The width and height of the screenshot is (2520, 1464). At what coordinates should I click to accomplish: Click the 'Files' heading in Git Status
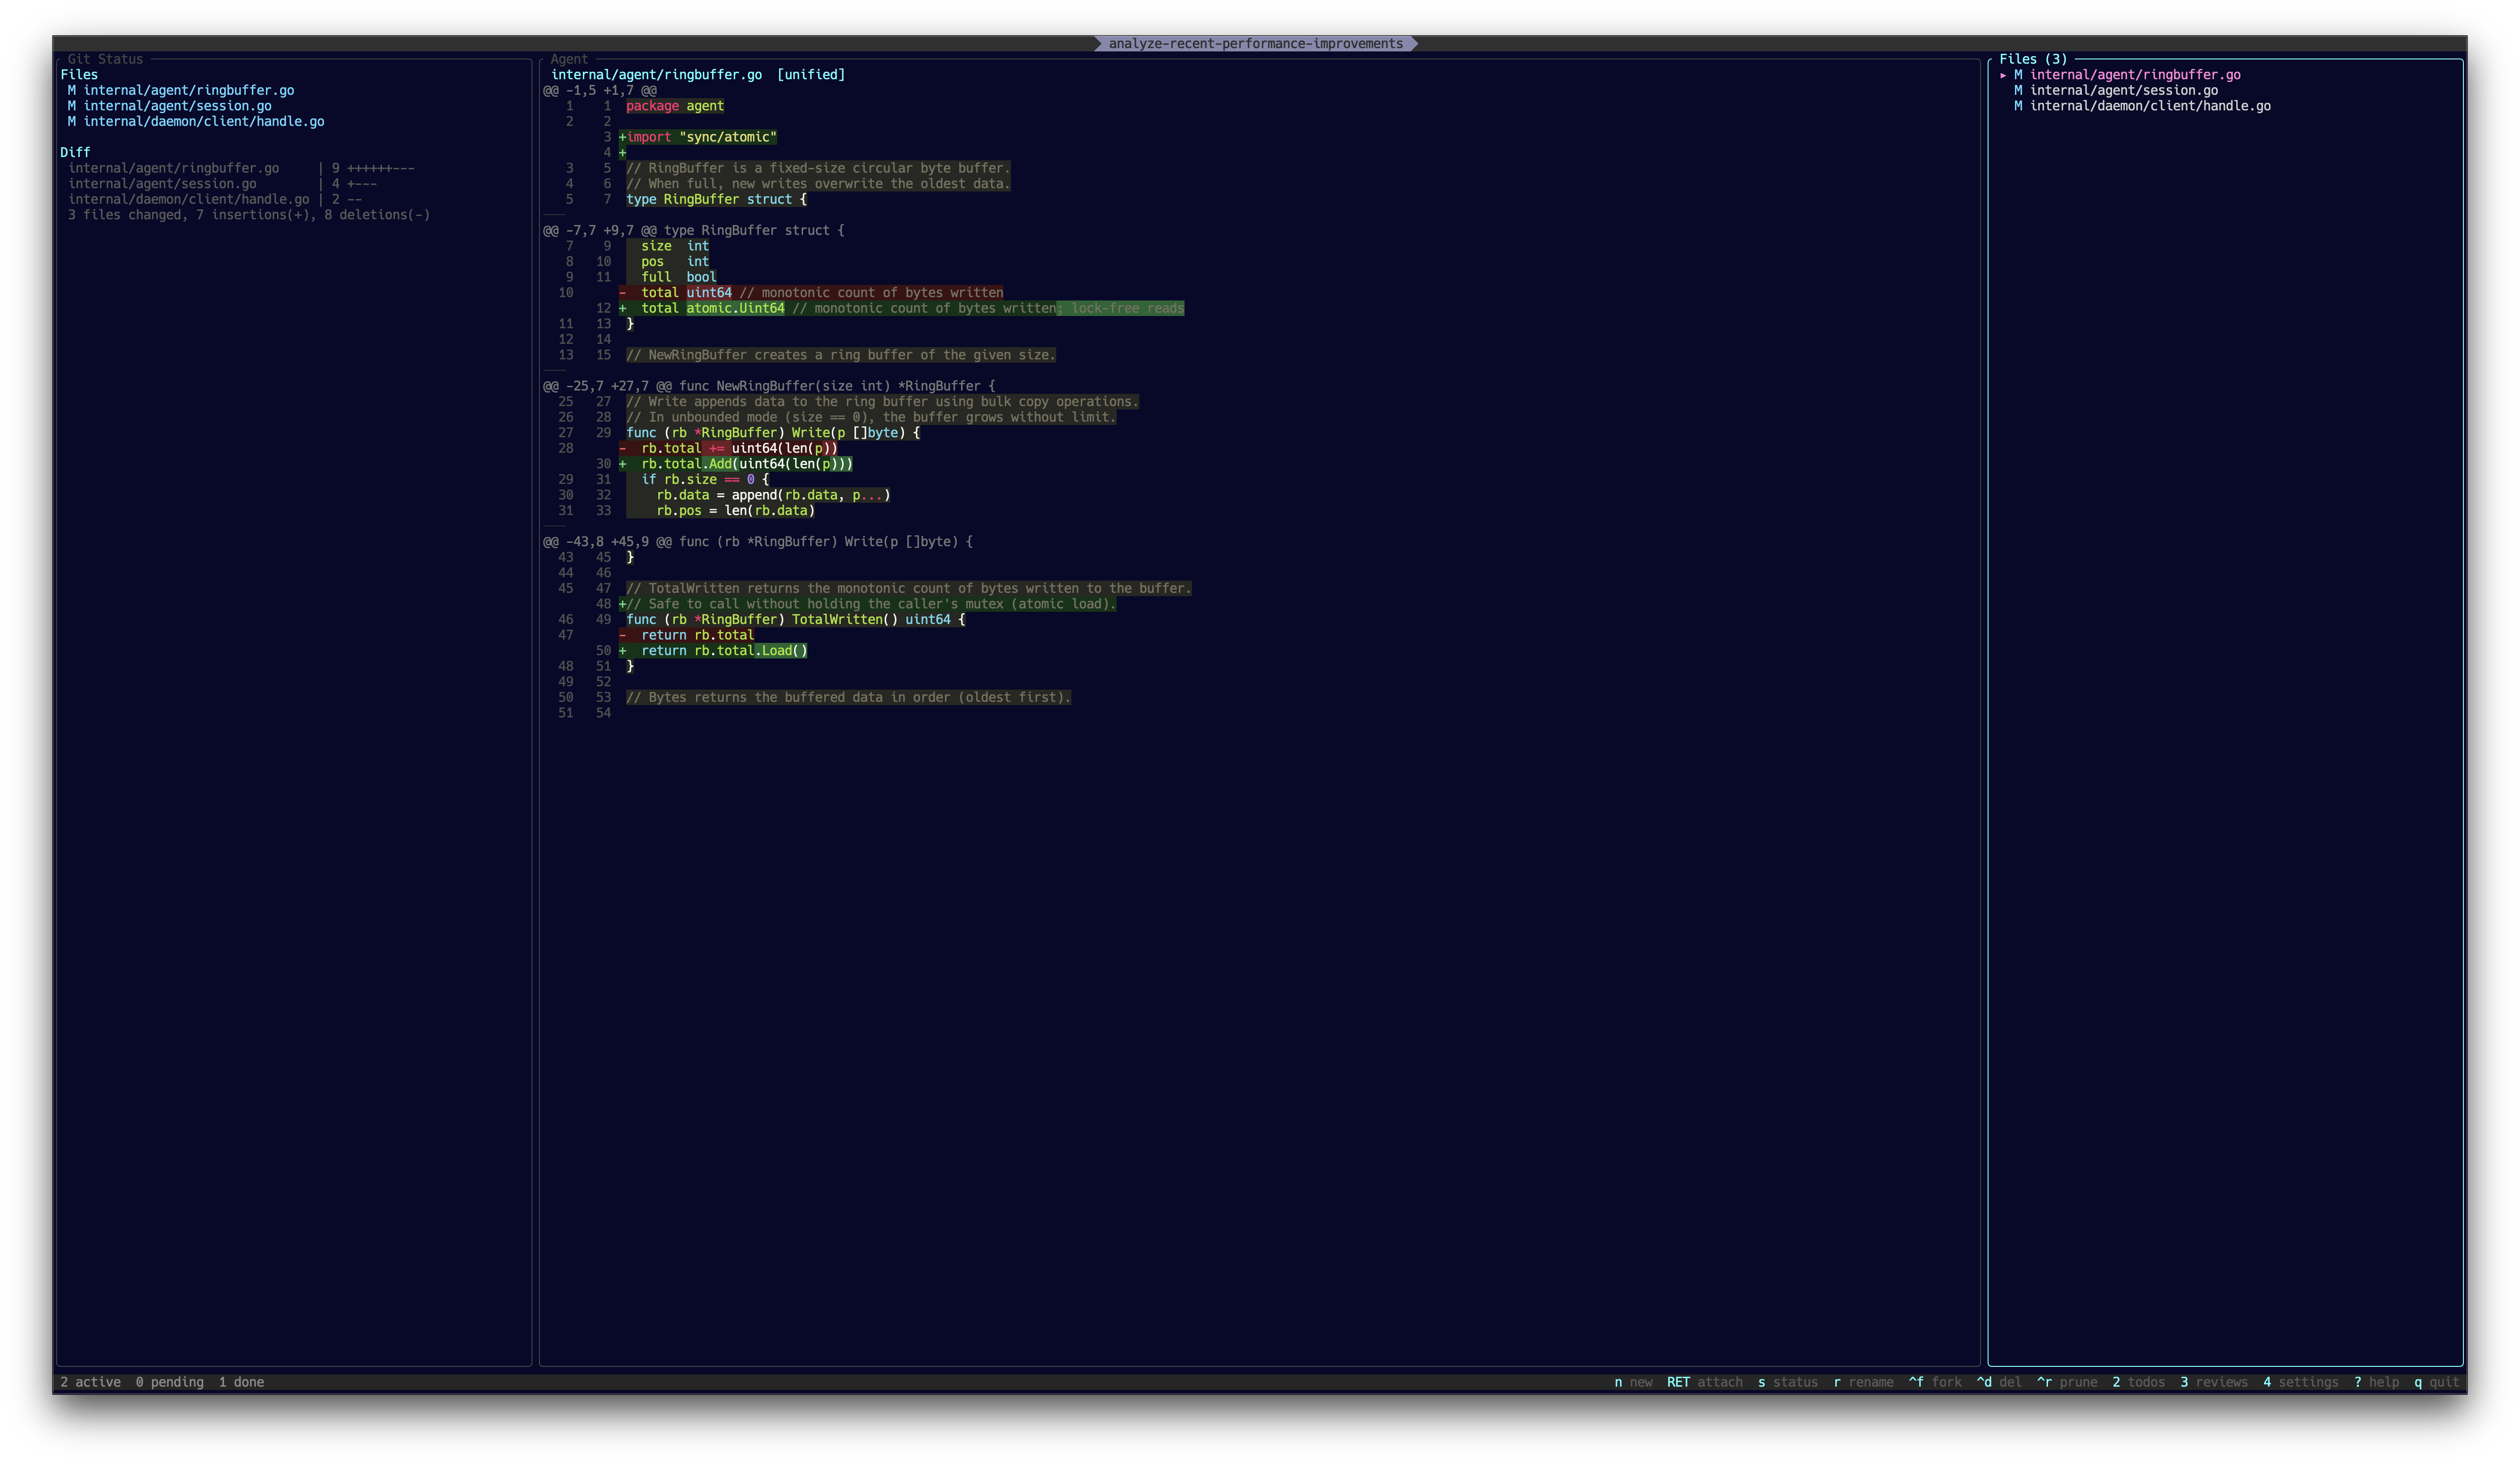tap(79, 75)
